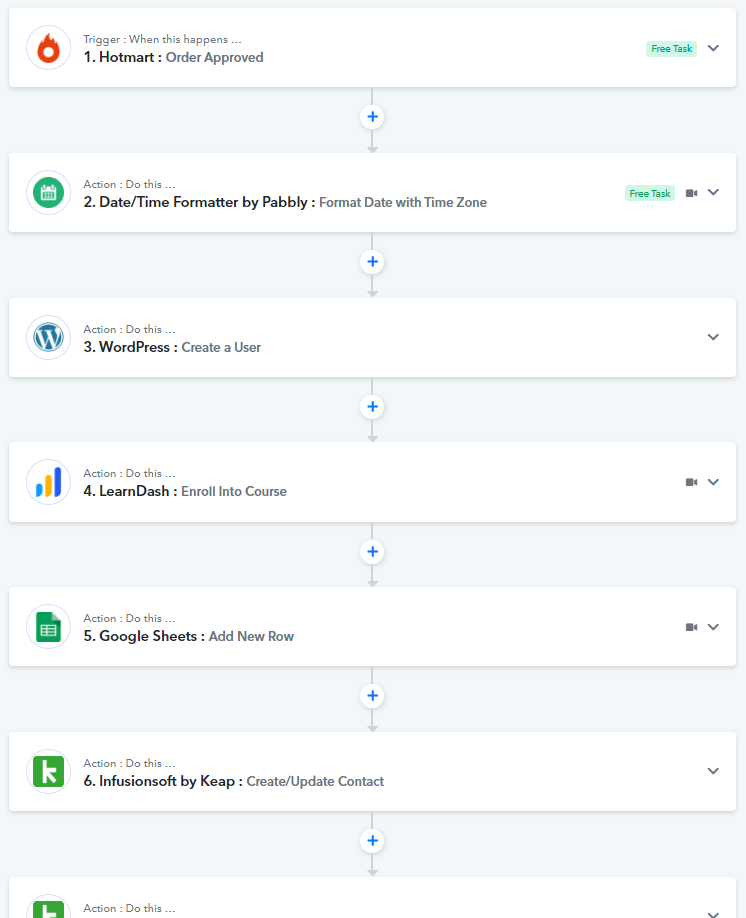Click 'Trigger : When this happens ...' label
The image size is (746, 918).
(162, 39)
